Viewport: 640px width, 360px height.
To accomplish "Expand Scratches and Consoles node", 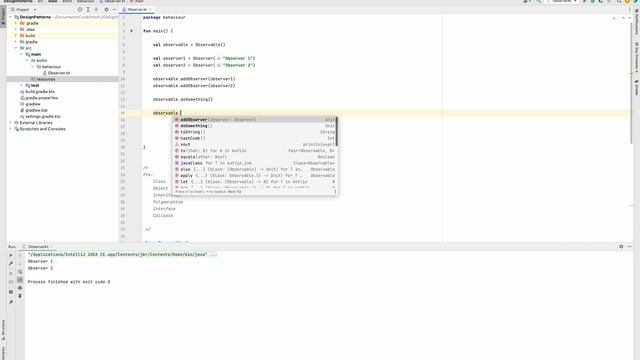I will tap(10, 129).
